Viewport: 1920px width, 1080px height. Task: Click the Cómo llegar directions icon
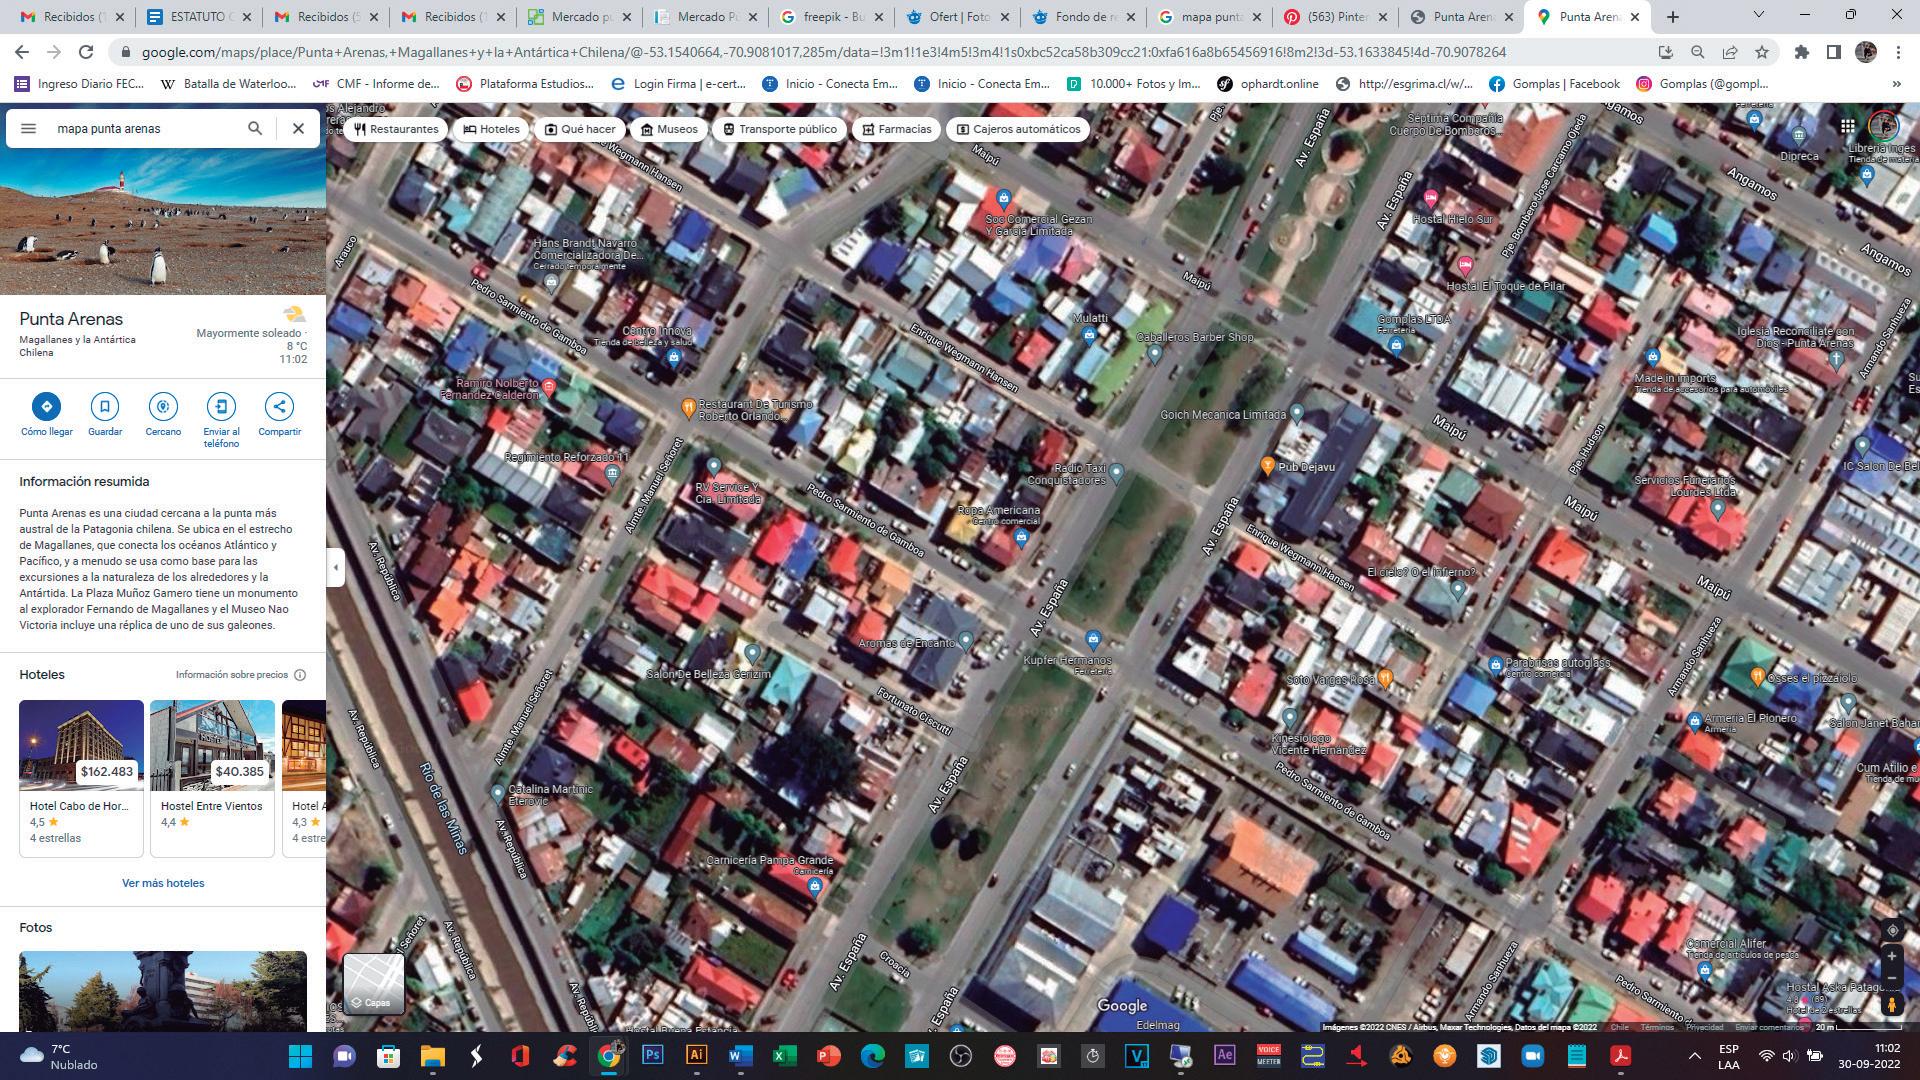[x=46, y=406]
